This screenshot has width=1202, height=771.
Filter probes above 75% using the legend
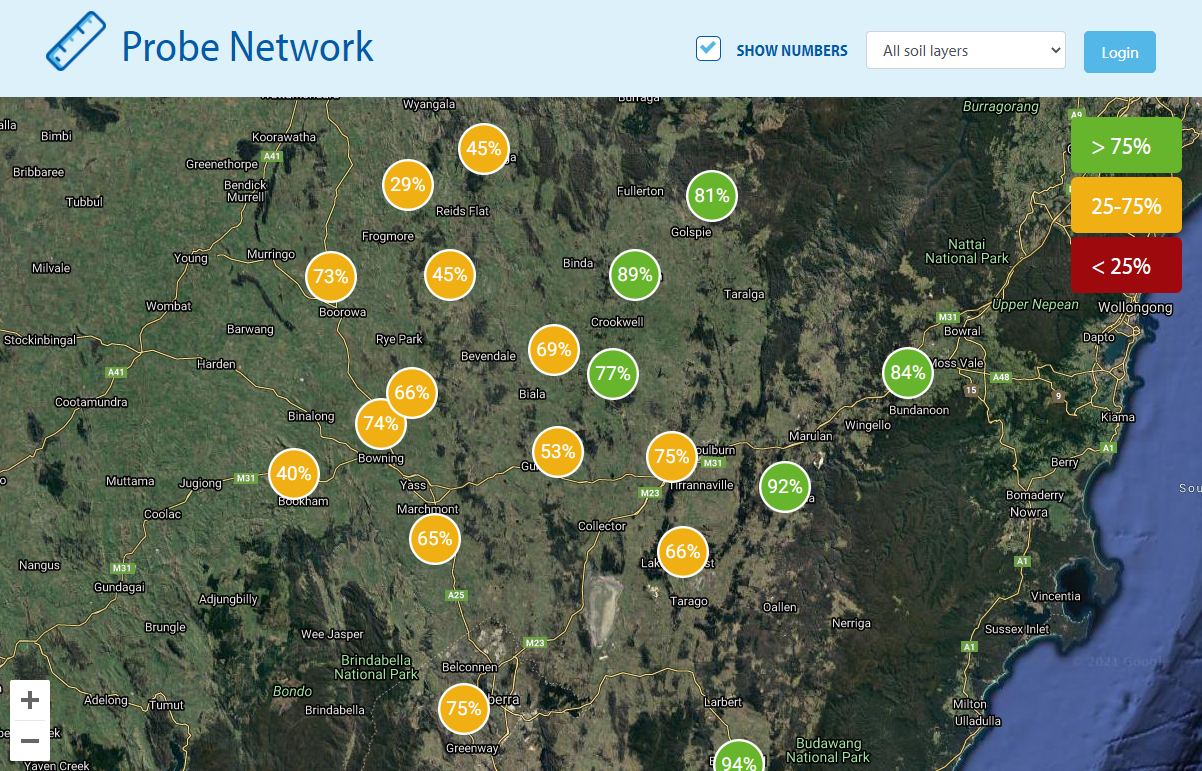(x=1126, y=145)
